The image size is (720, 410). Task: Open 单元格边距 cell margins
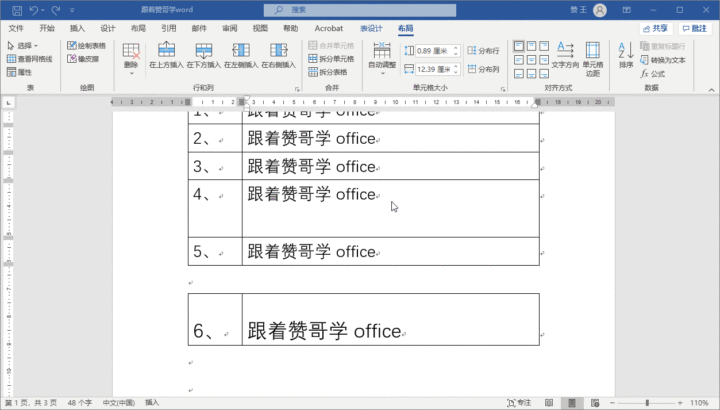[x=593, y=59]
